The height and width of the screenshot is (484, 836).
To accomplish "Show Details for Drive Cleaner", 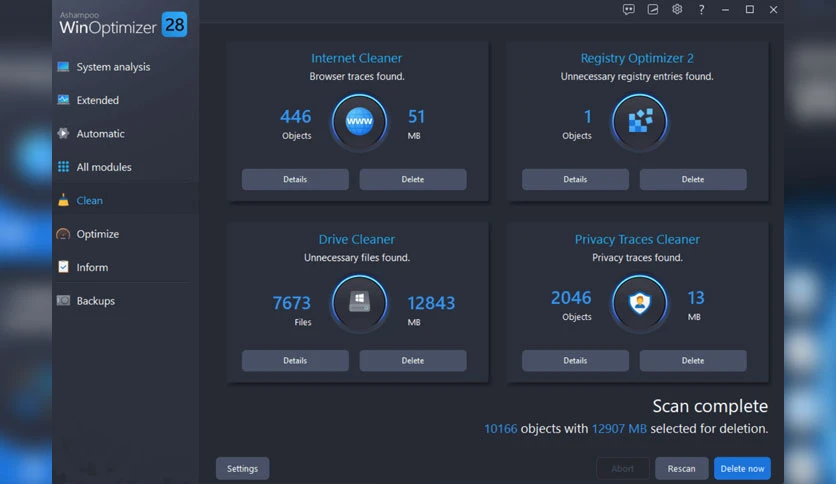I will pyautogui.click(x=295, y=361).
